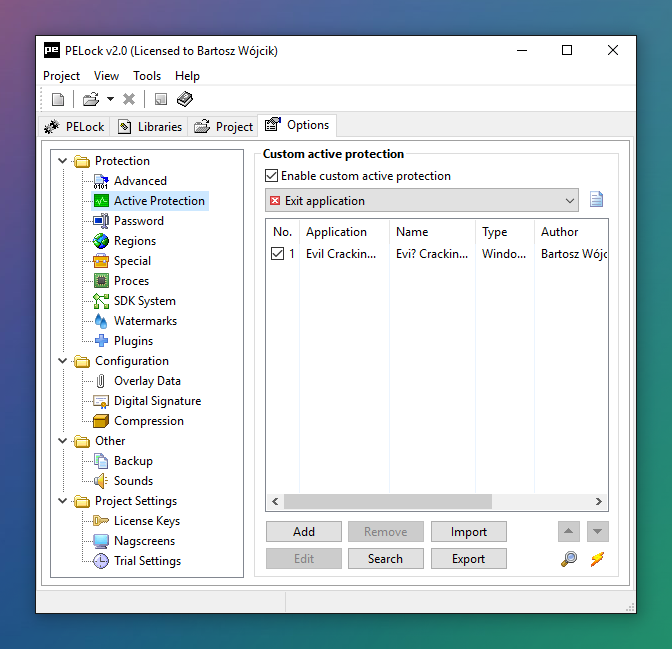Click the Type column header
This screenshot has width=672, height=649.
505,232
